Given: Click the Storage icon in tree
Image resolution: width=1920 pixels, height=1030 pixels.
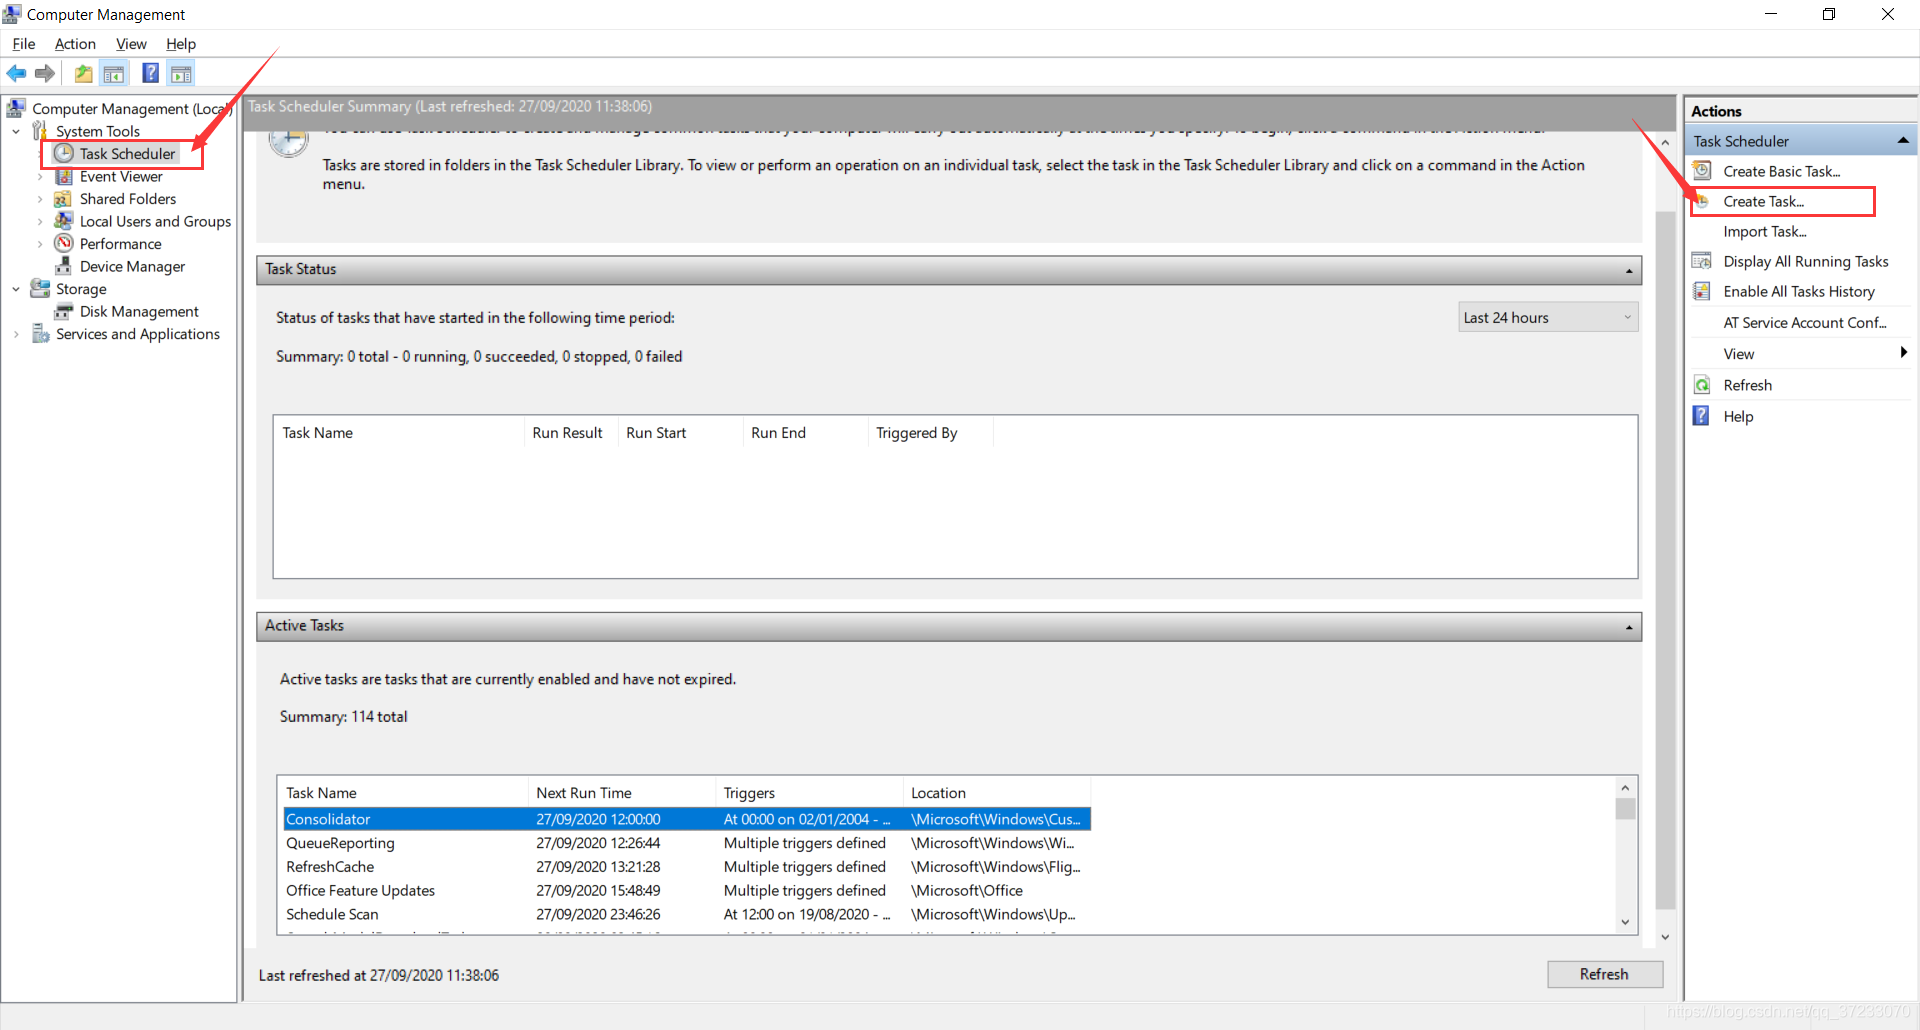Looking at the screenshot, I should [40, 288].
